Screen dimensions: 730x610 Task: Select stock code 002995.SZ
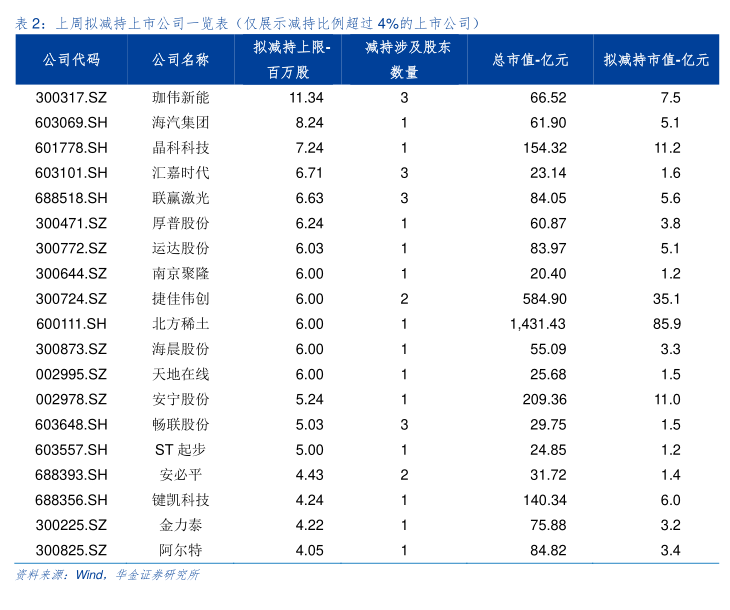(x=71, y=374)
